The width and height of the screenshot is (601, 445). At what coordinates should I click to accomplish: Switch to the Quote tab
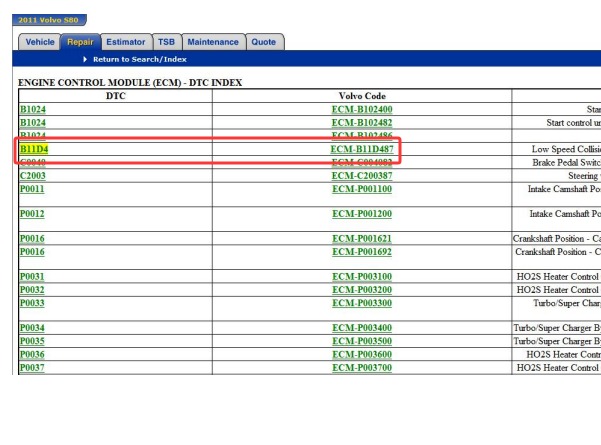tap(264, 42)
